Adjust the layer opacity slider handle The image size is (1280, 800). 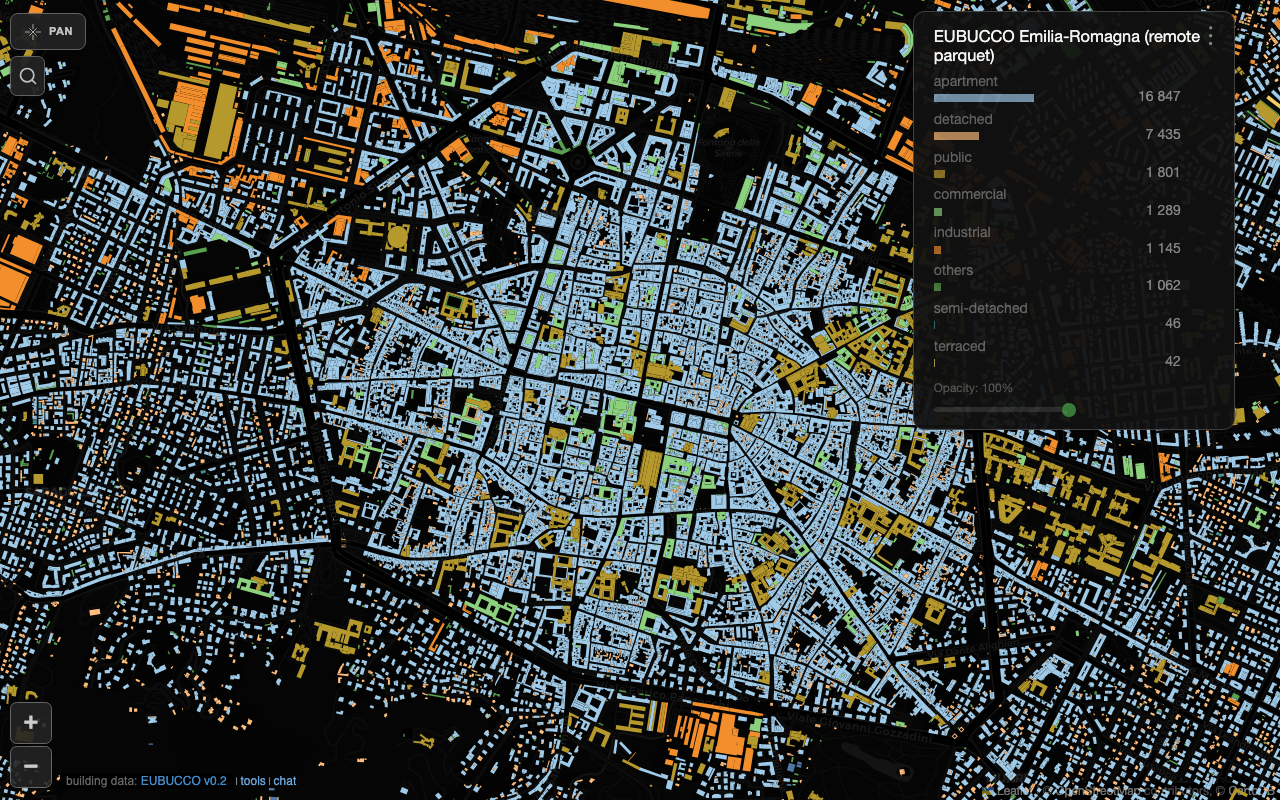click(x=1069, y=410)
